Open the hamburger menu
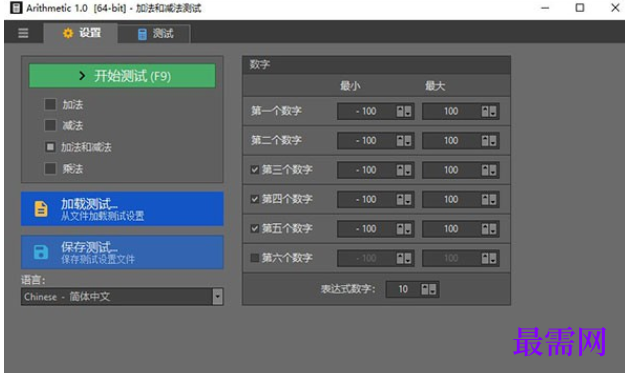The image size is (625, 373). click(23, 33)
